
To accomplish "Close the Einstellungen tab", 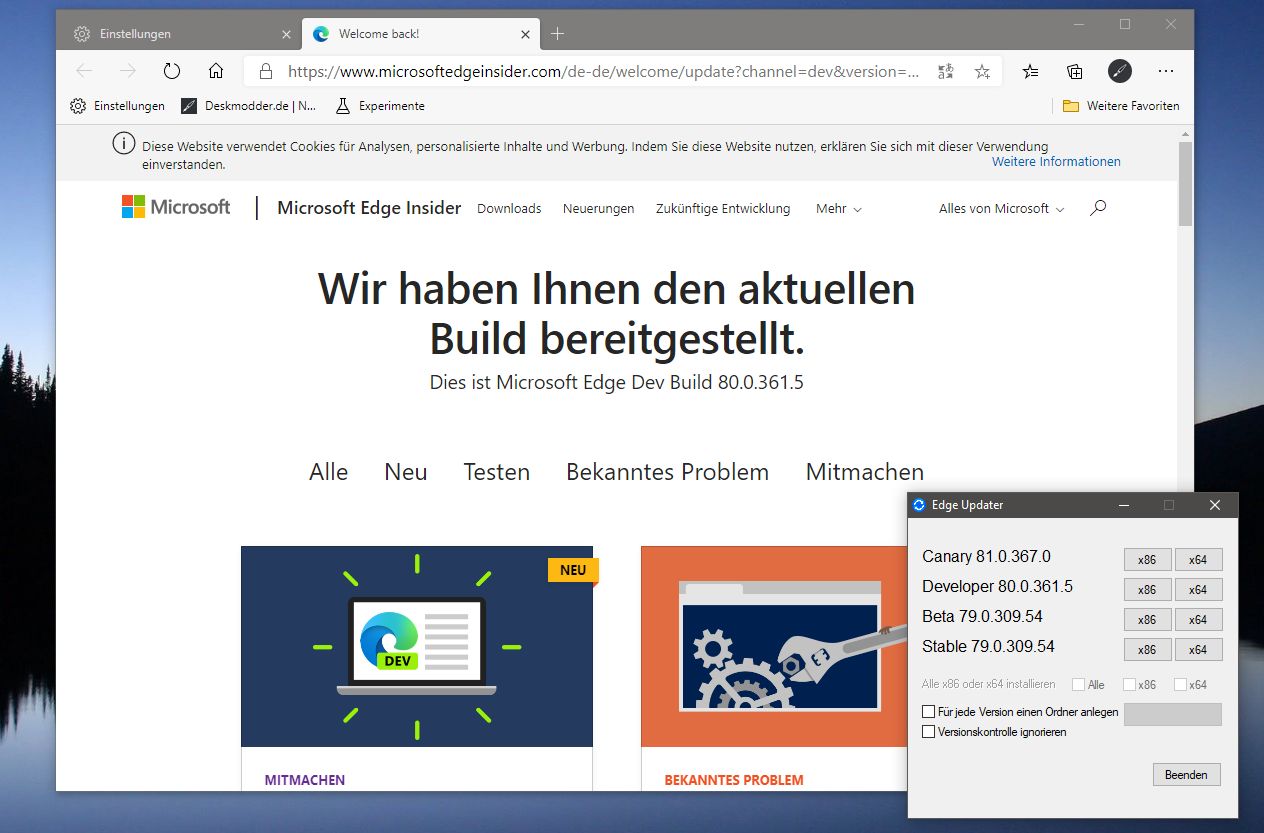I will tap(286, 34).
